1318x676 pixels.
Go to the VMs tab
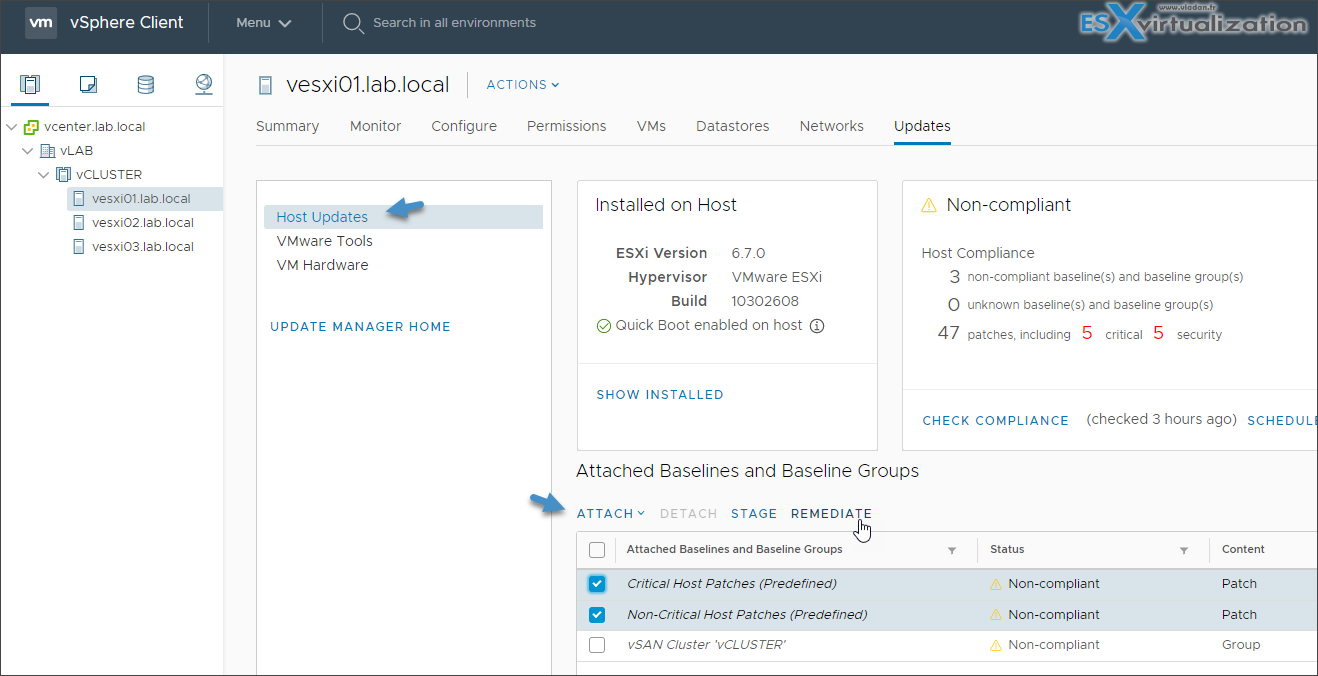pos(651,126)
